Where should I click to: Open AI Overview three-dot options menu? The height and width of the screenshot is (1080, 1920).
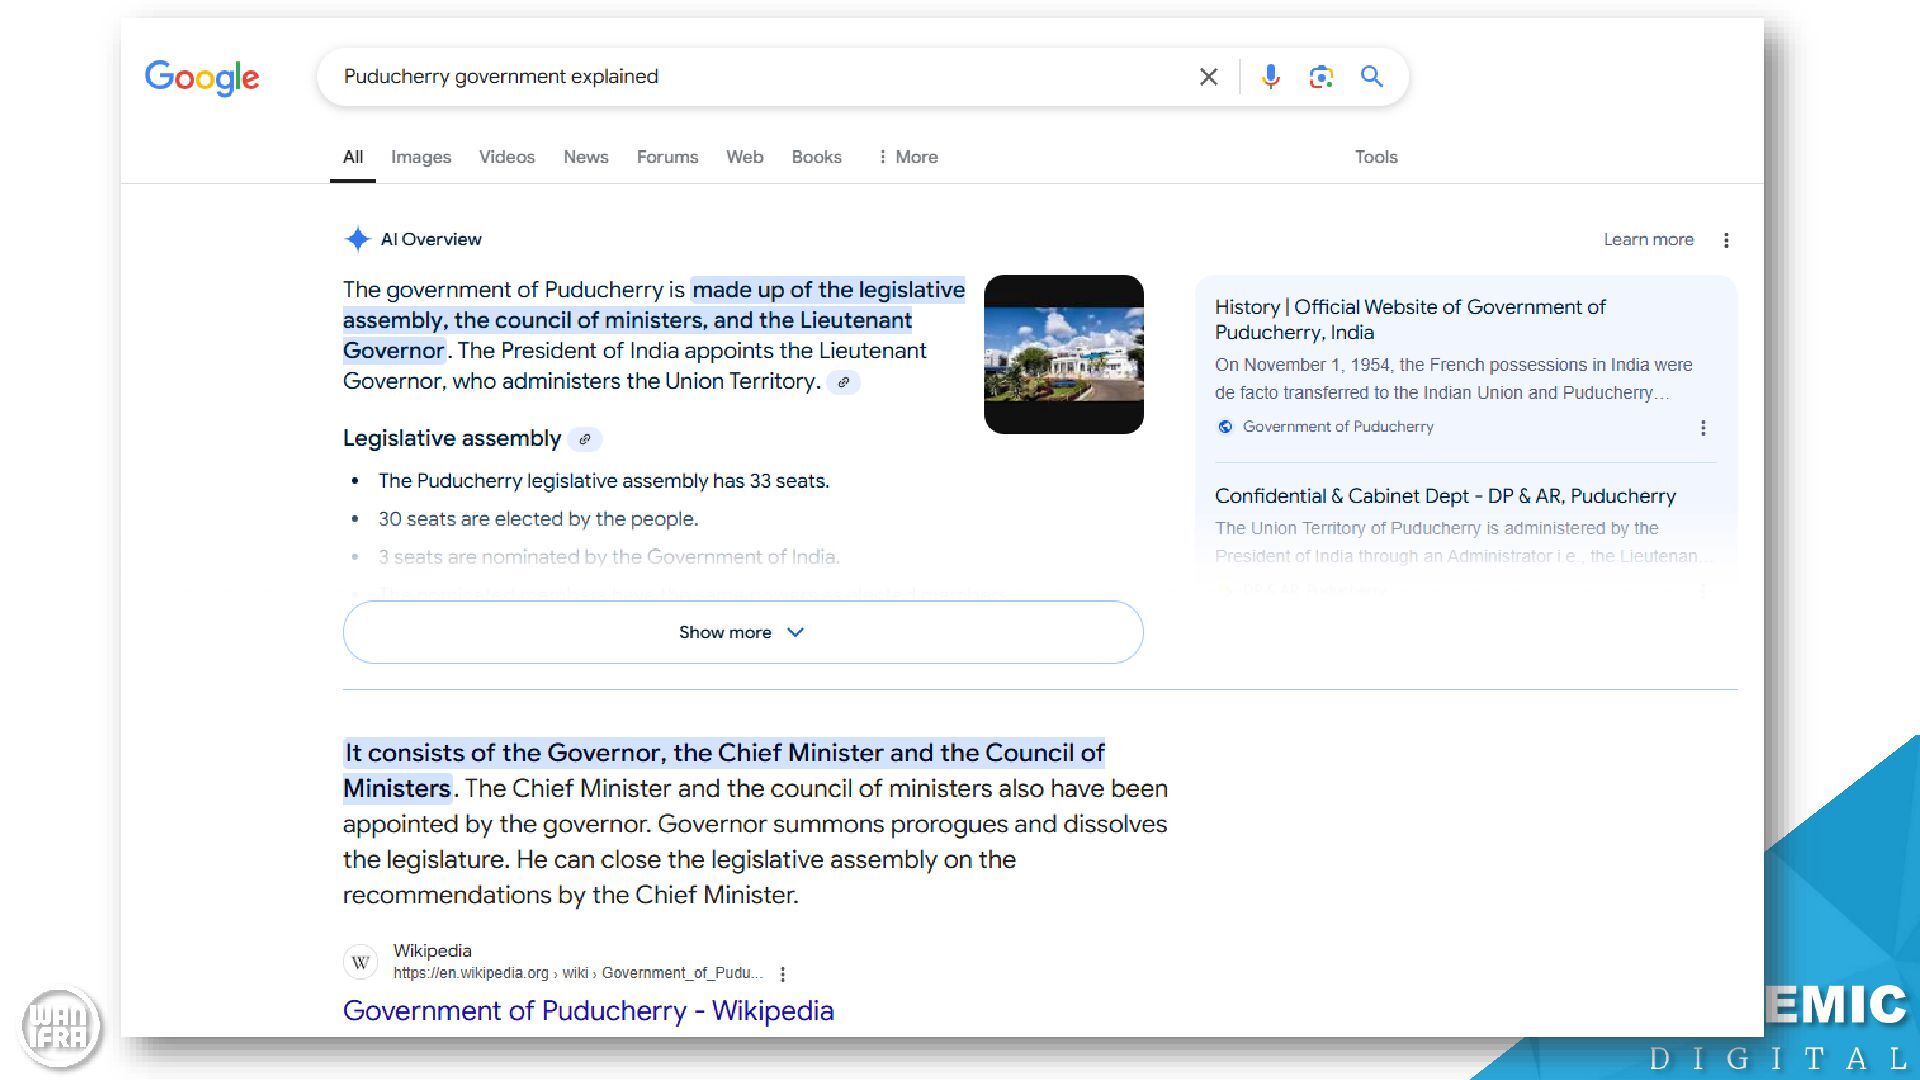click(1726, 240)
